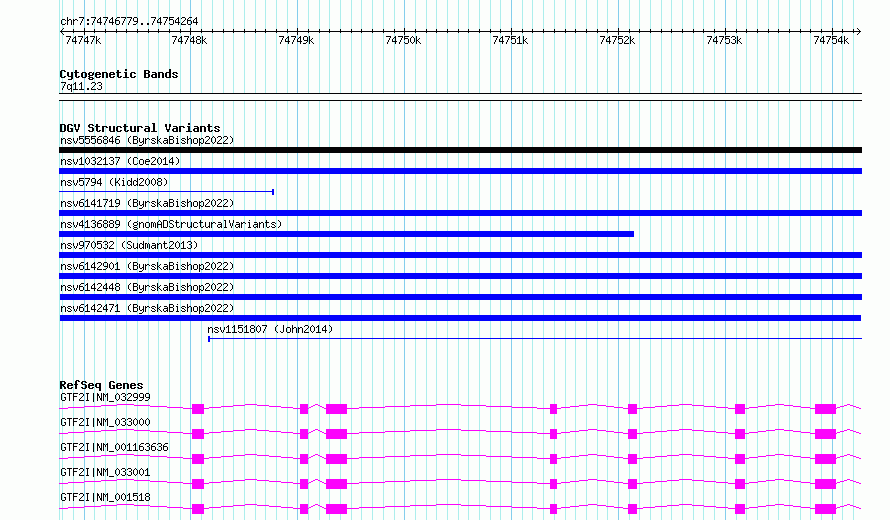Click the blue nsv970532 variant bar

pyautogui.click(x=460, y=255)
